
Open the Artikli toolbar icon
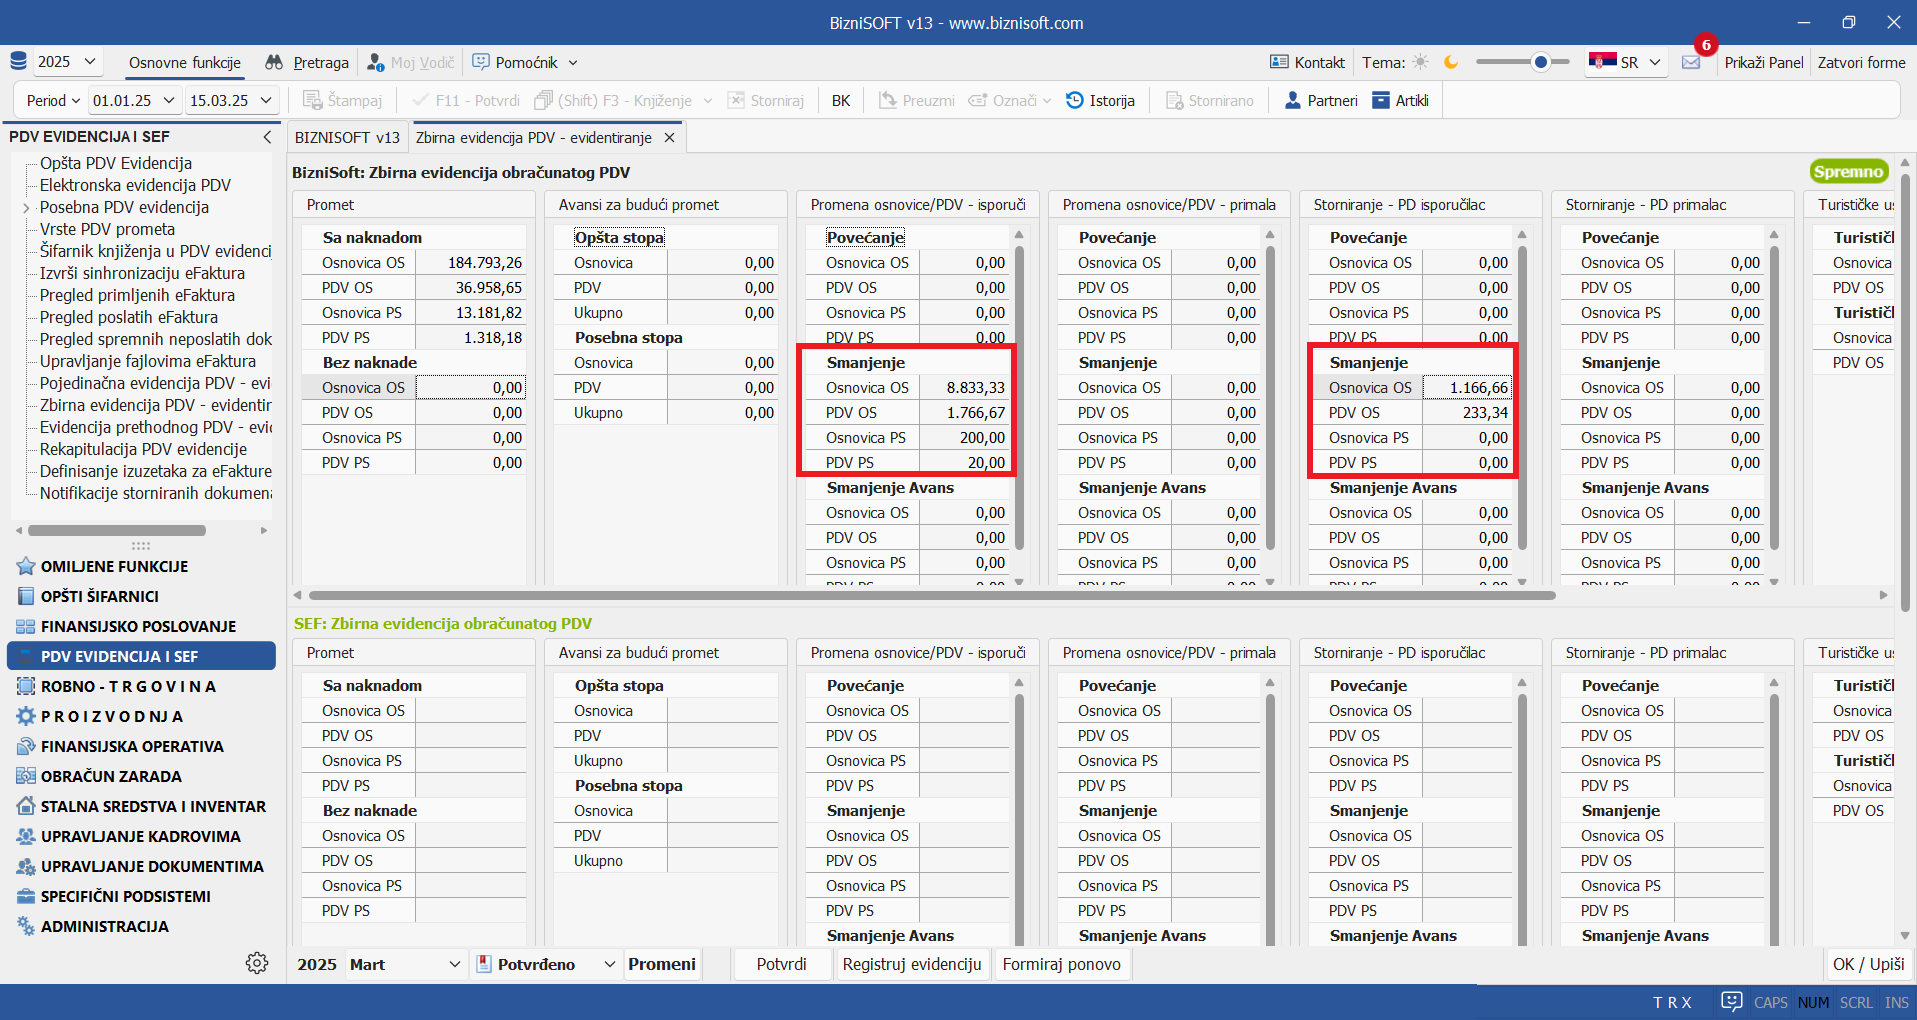(x=1381, y=101)
